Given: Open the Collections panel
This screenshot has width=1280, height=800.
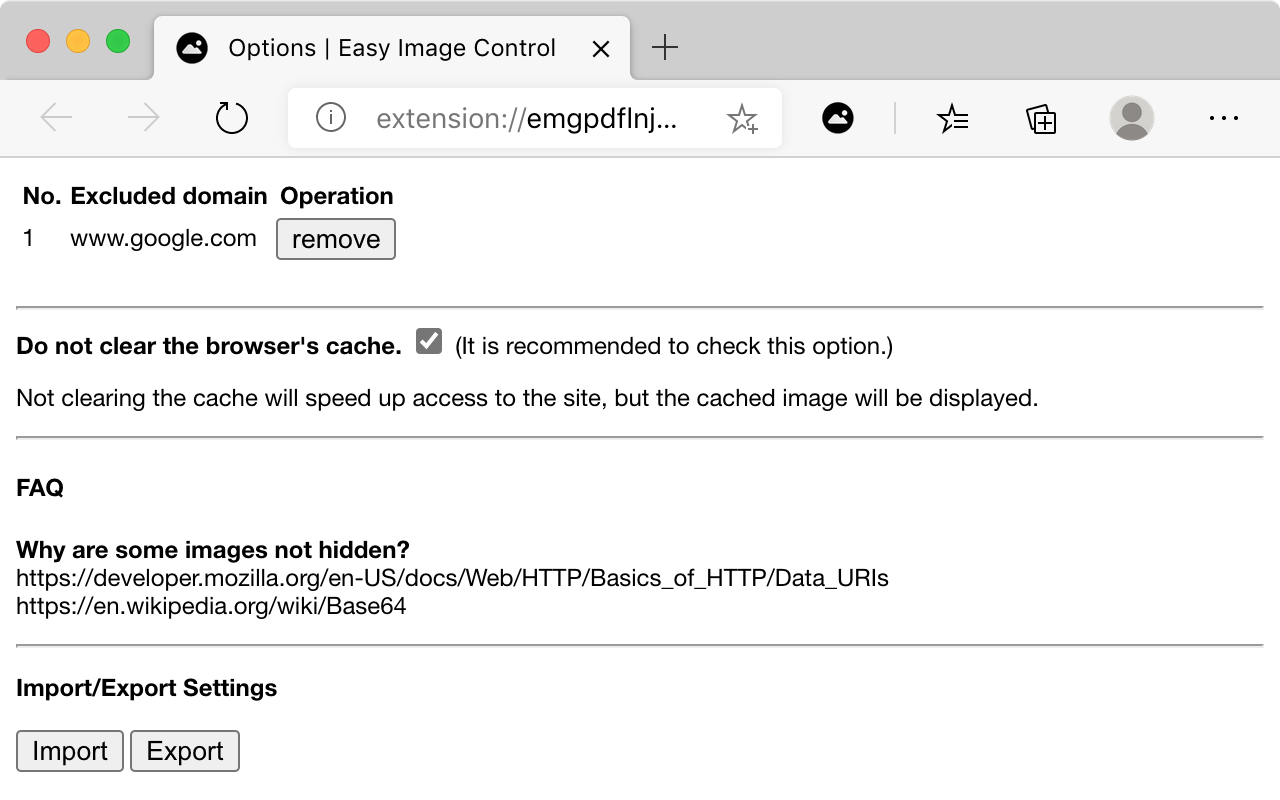Looking at the screenshot, I should pyautogui.click(x=1041, y=119).
